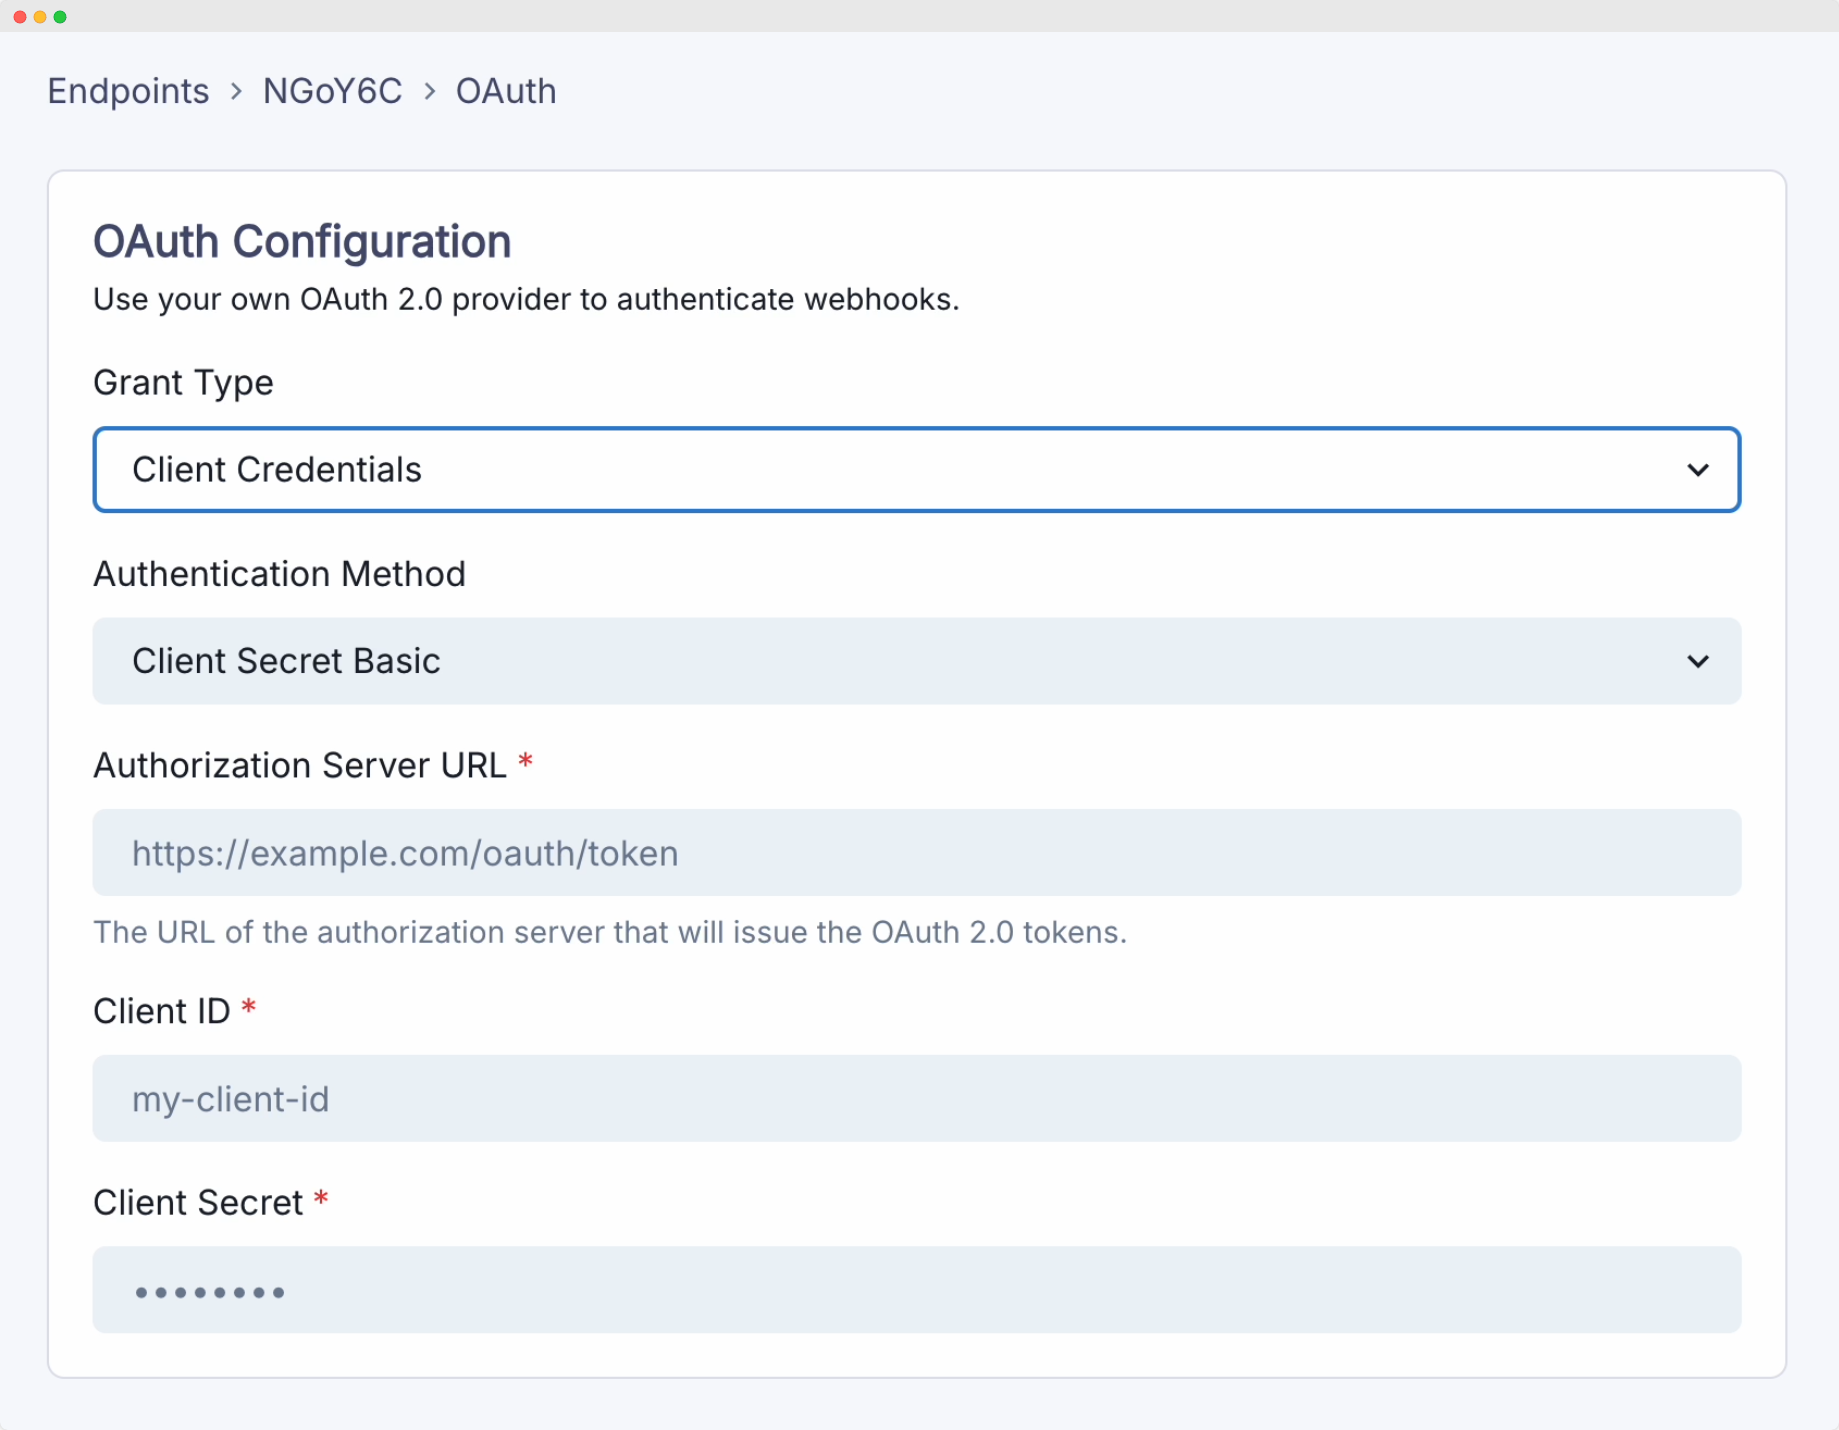Select the Client Credentials value in Grant Type
Image resolution: width=1839 pixels, height=1430 pixels.
pos(276,470)
